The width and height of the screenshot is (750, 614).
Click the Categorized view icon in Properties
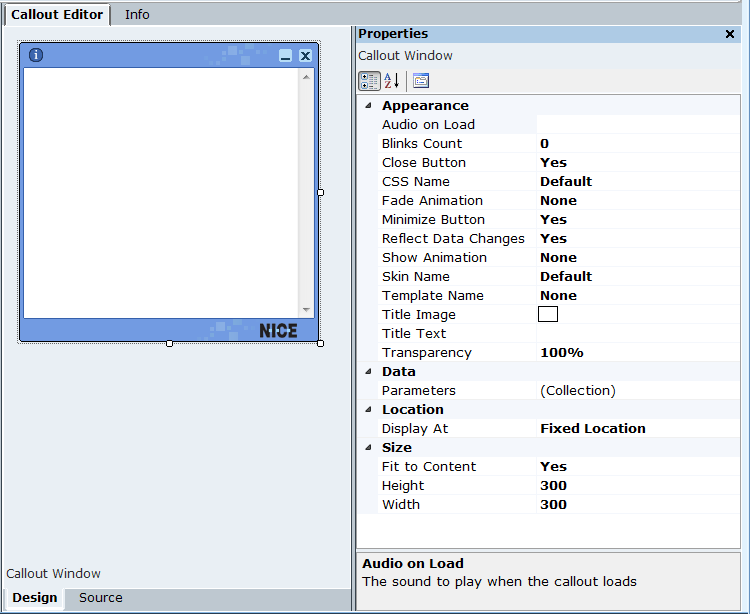(369, 81)
